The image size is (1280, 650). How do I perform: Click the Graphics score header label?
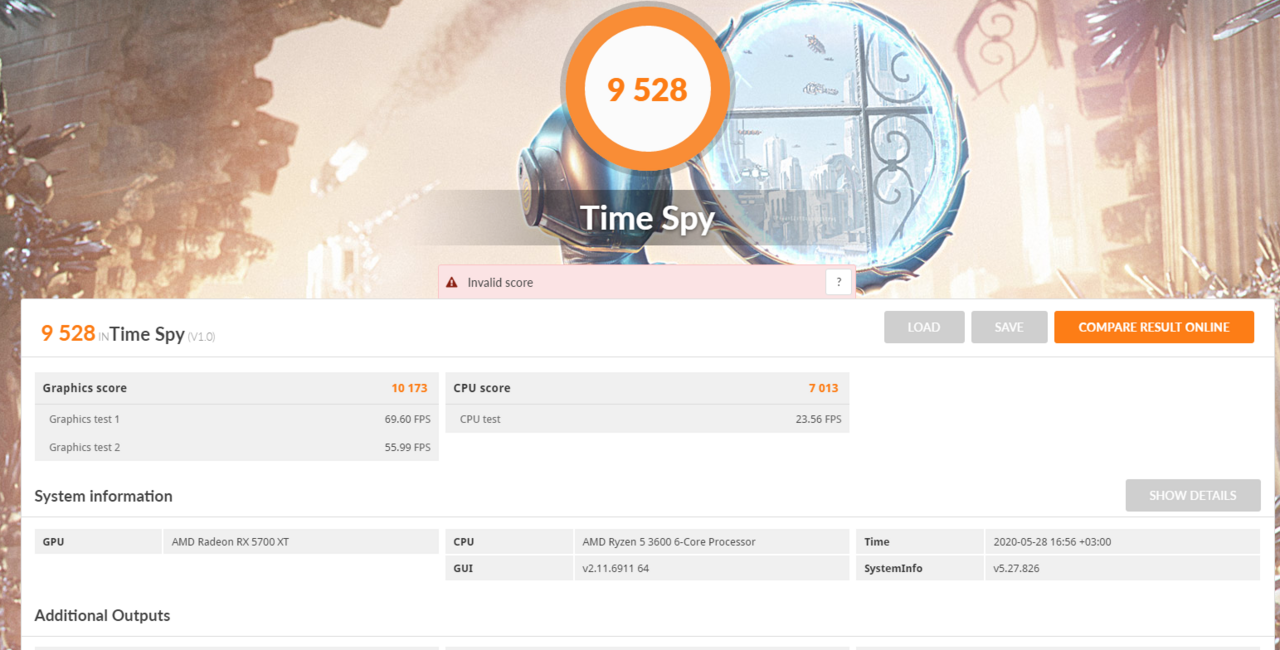pyautogui.click(x=84, y=388)
